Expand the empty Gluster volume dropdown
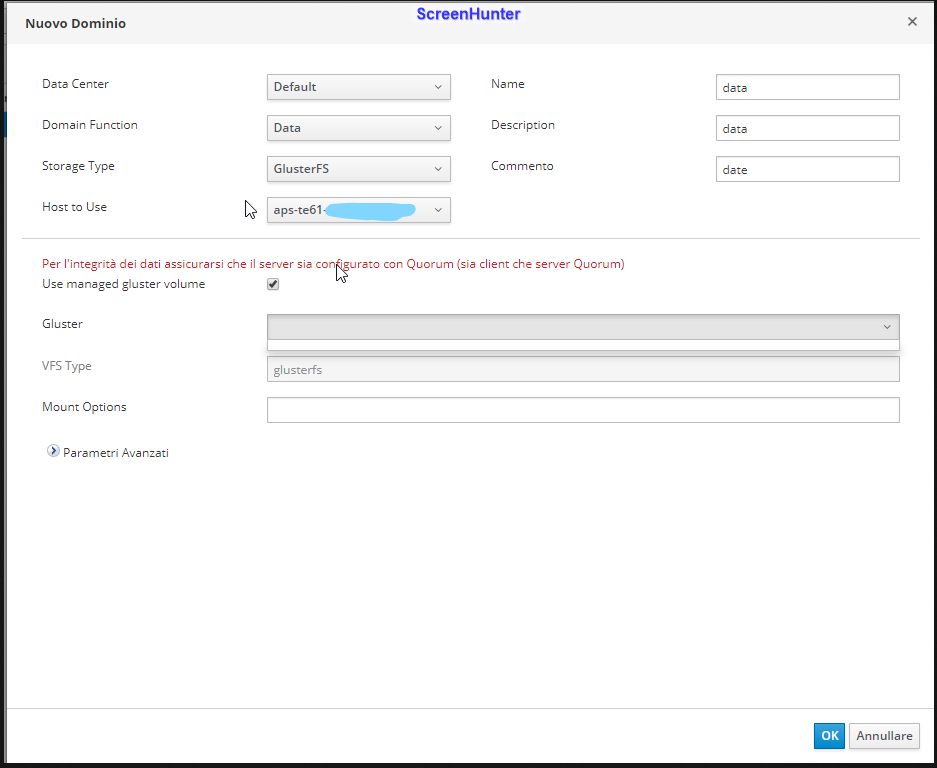 point(582,327)
